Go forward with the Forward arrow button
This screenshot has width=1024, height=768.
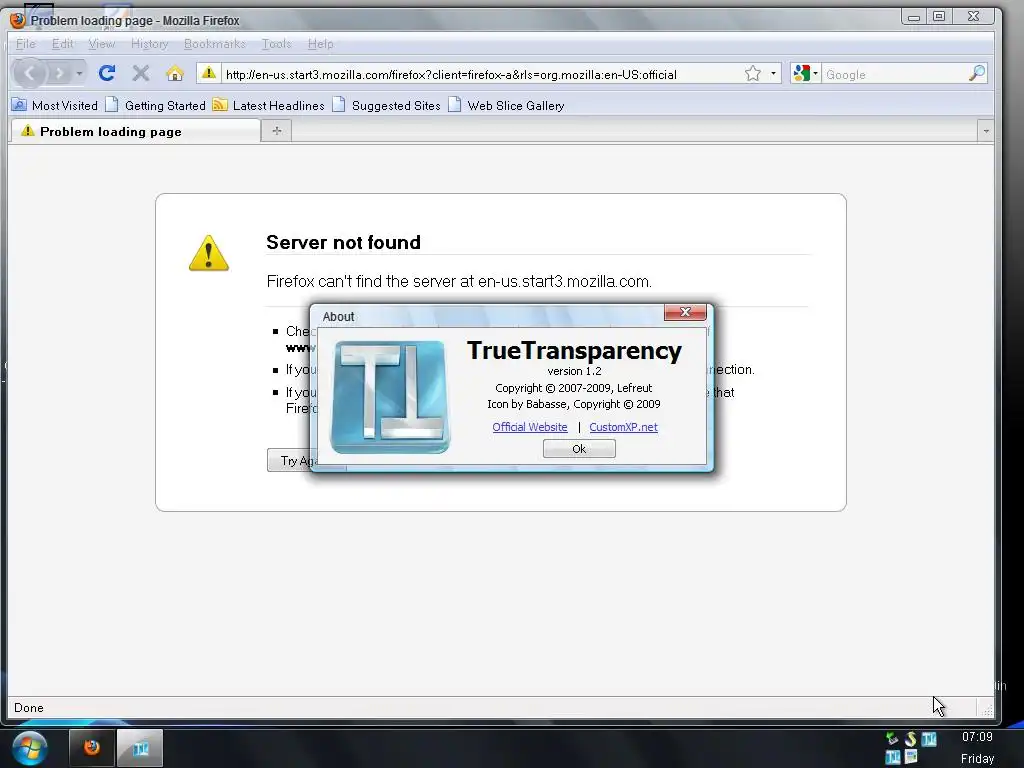click(59, 73)
